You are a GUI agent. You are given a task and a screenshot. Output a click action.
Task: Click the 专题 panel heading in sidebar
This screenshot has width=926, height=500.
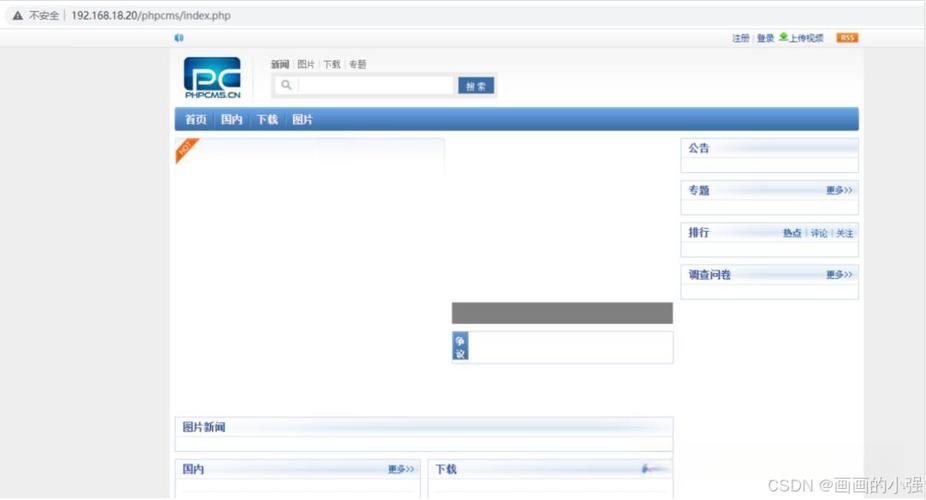tap(699, 190)
